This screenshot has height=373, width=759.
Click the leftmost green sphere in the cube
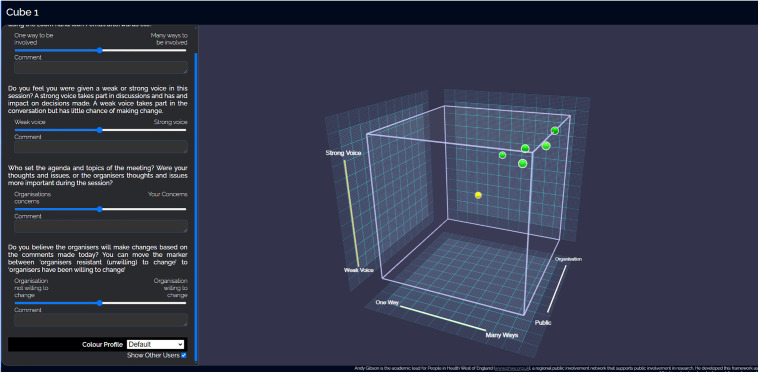pyautogui.click(x=502, y=155)
